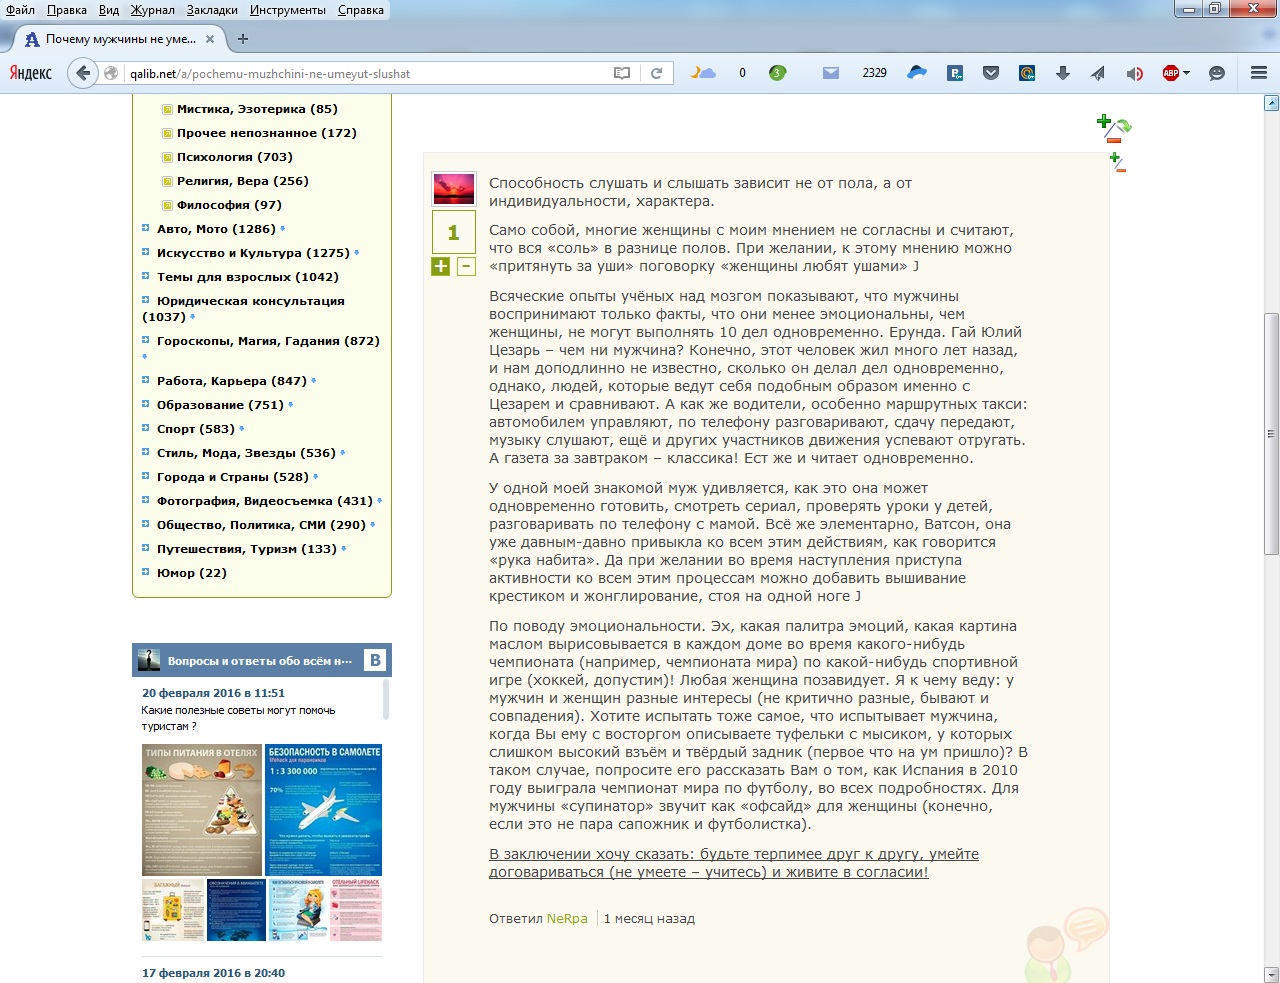The width and height of the screenshot is (1280, 983).
Task: Close the 'Почему мужчины не уме...' tab
Action: 210,39
